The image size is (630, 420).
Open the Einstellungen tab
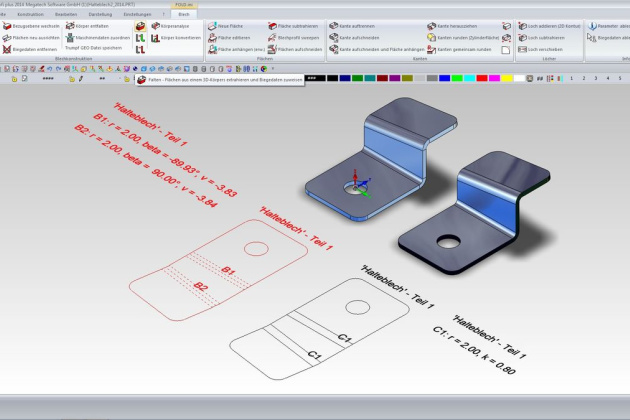tap(137, 15)
